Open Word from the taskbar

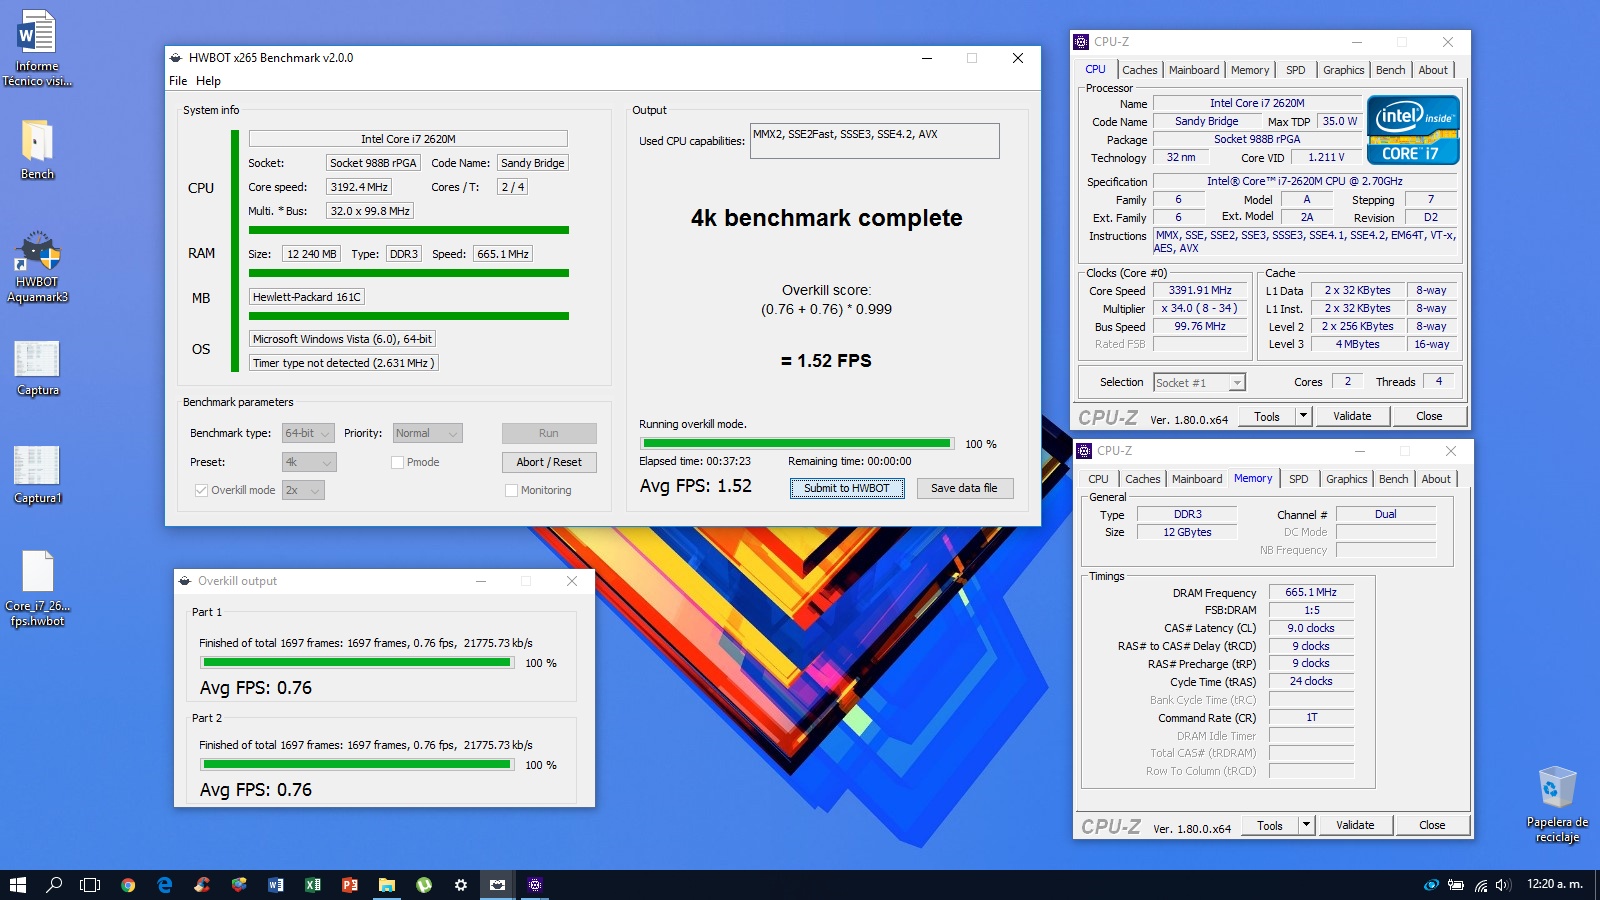tap(276, 885)
